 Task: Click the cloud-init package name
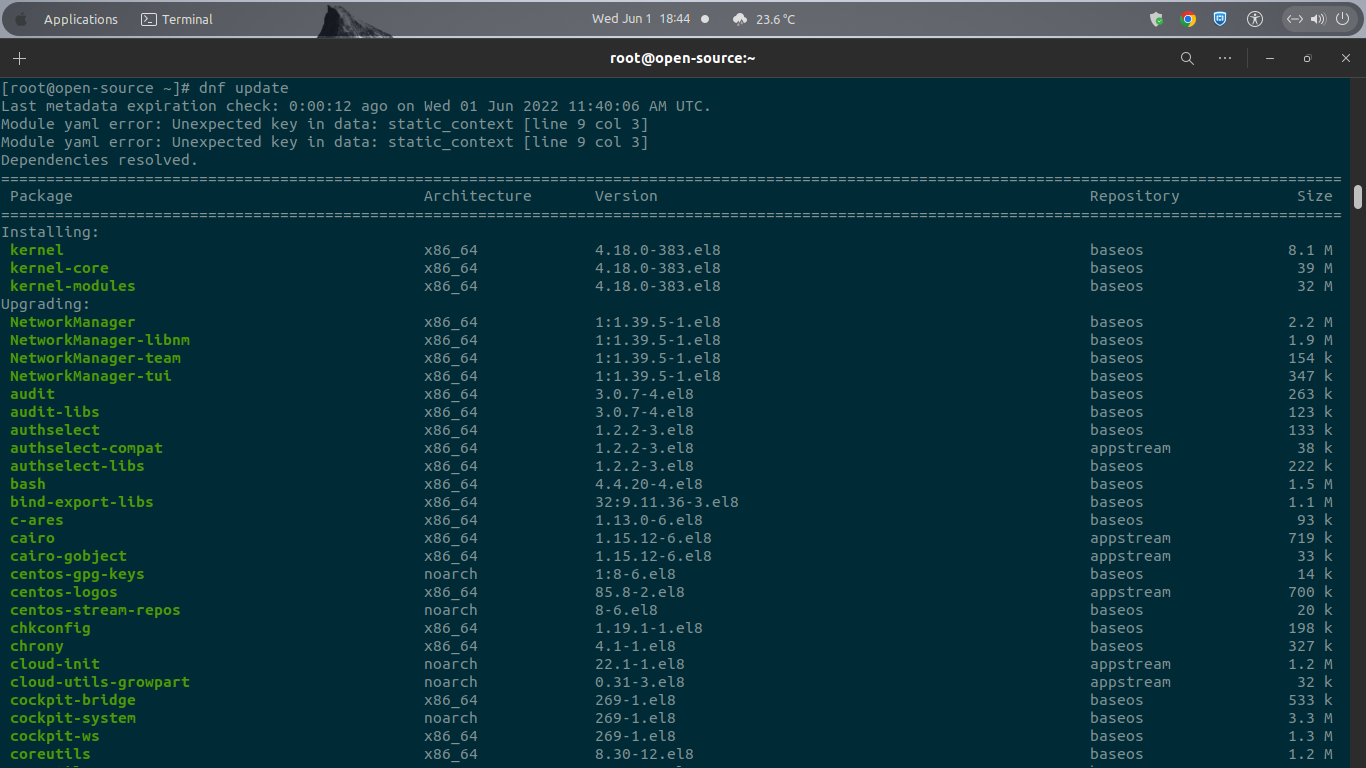(x=55, y=664)
